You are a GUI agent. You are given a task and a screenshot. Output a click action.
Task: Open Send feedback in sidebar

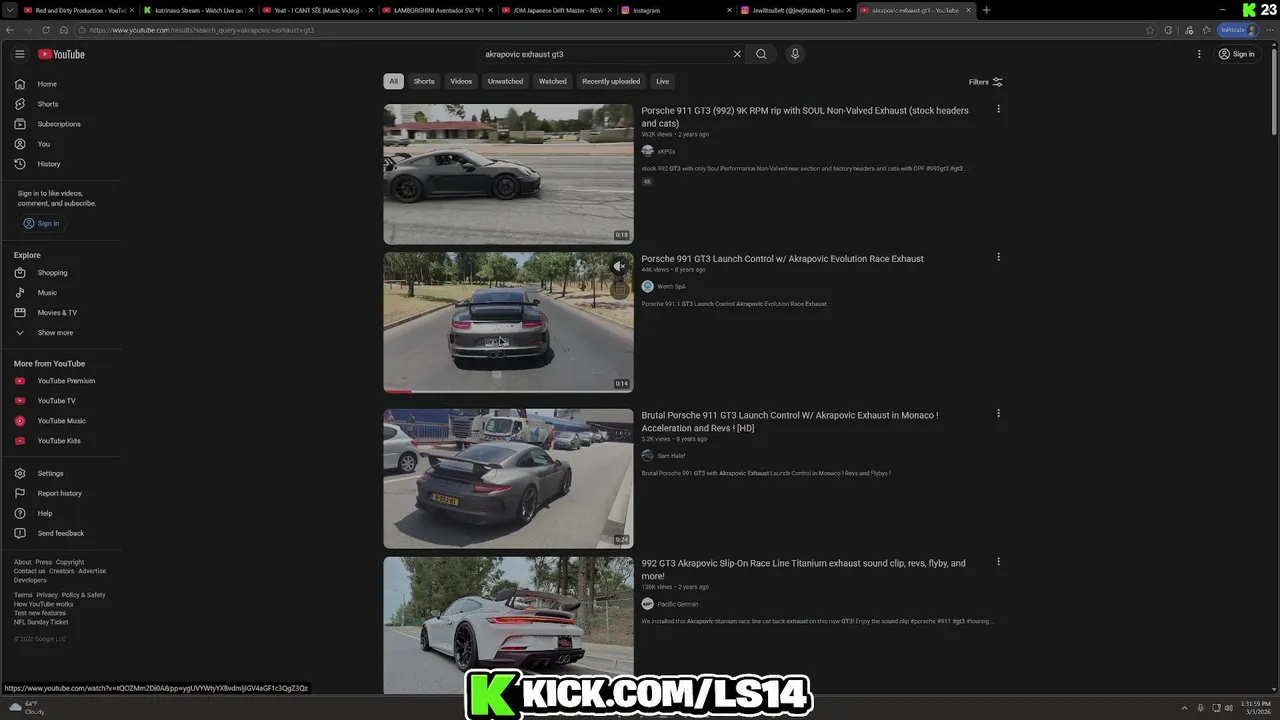(x=60, y=533)
